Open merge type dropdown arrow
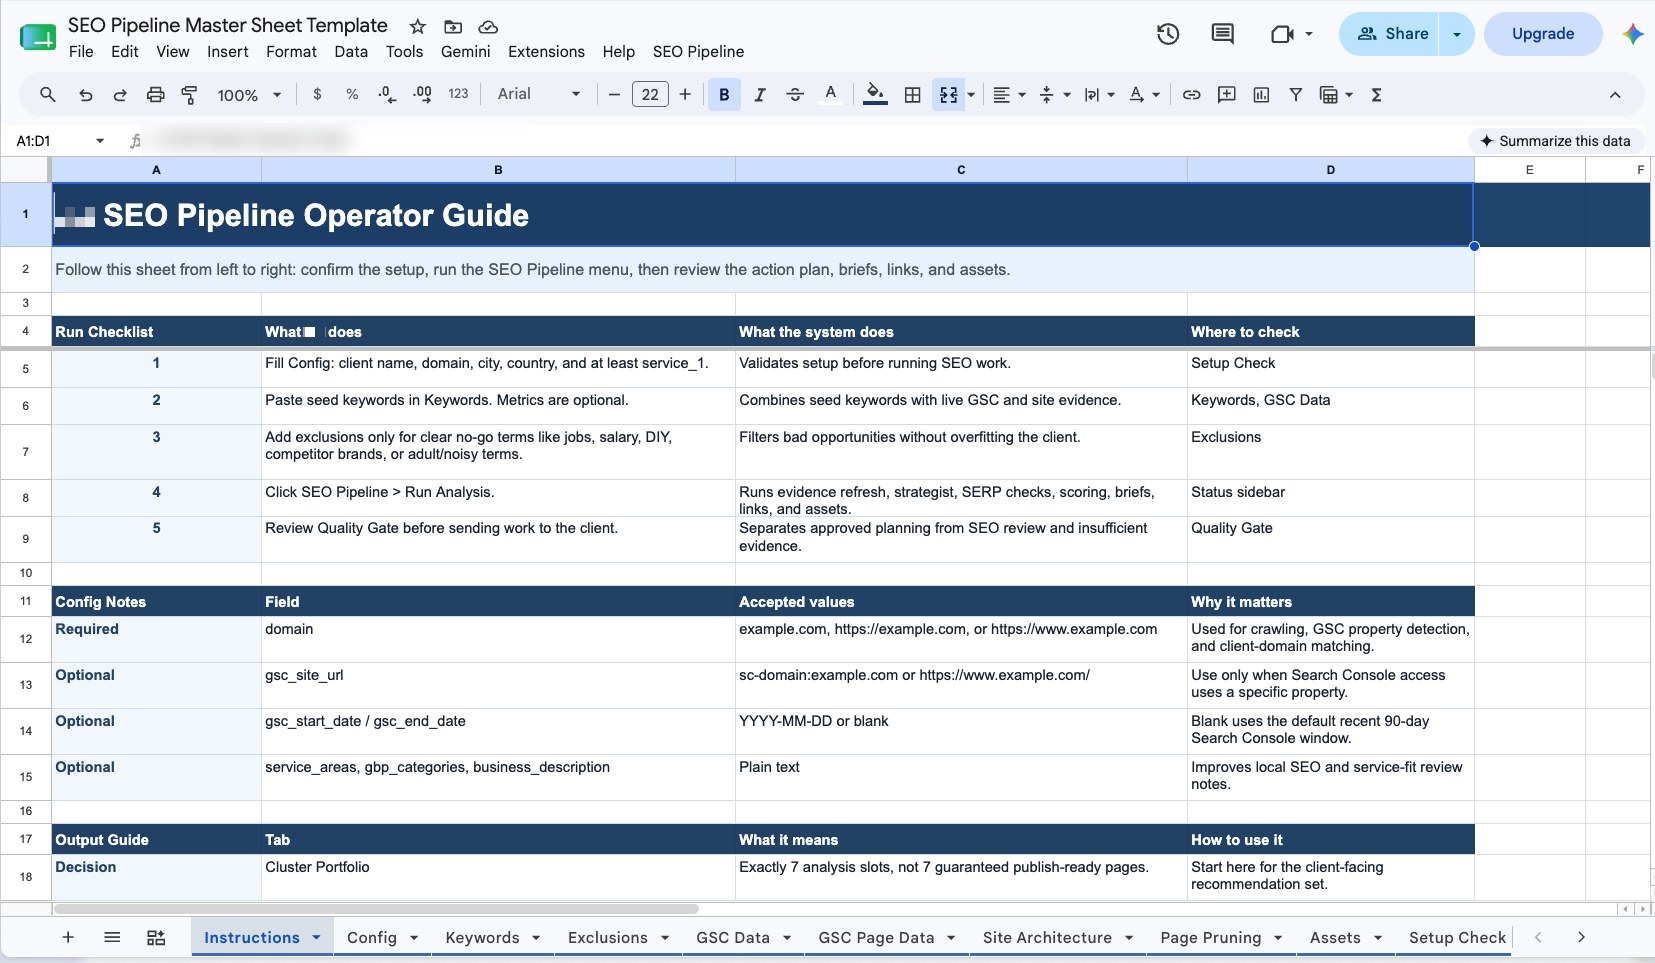The width and height of the screenshot is (1655, 963). point(971,95)
